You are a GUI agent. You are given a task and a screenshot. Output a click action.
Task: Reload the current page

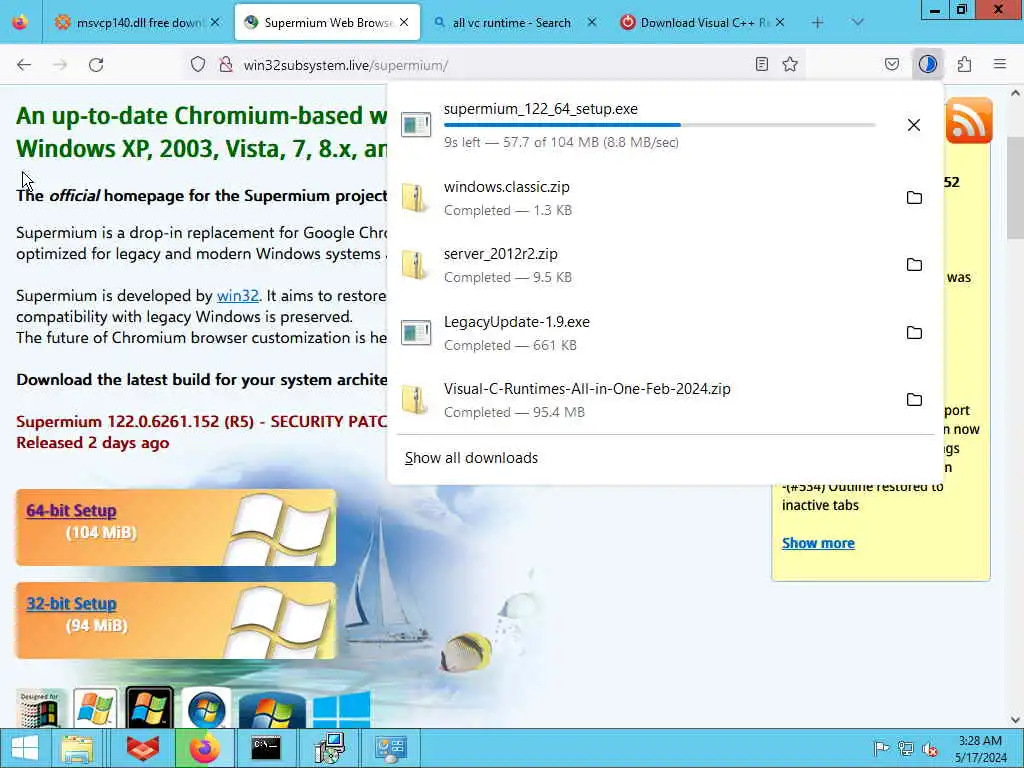point(96,65)
